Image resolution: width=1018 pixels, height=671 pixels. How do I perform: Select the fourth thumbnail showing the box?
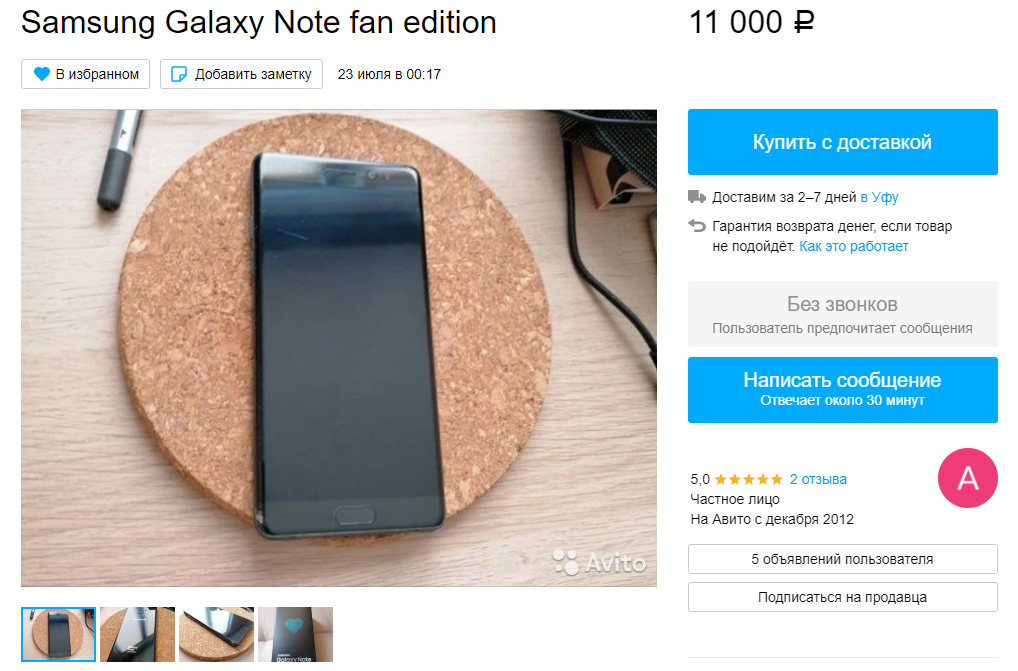(295, 635)
